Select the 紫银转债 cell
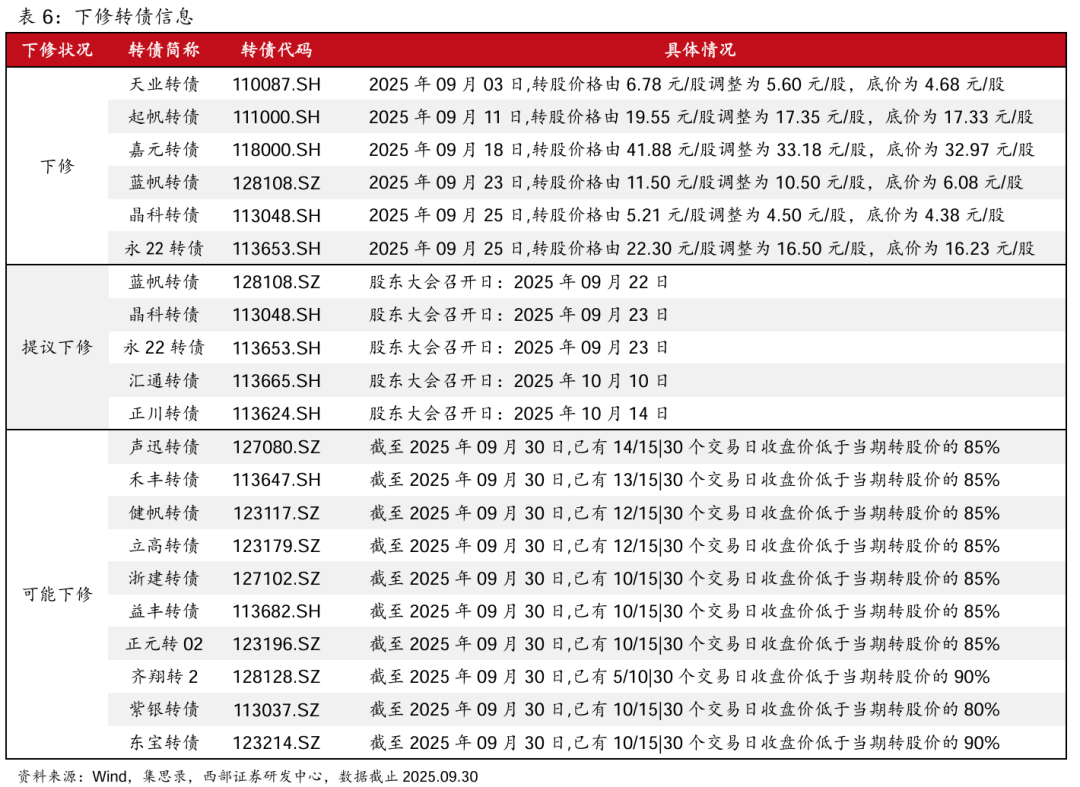The image size is (1080, 787). pos(164,709)
